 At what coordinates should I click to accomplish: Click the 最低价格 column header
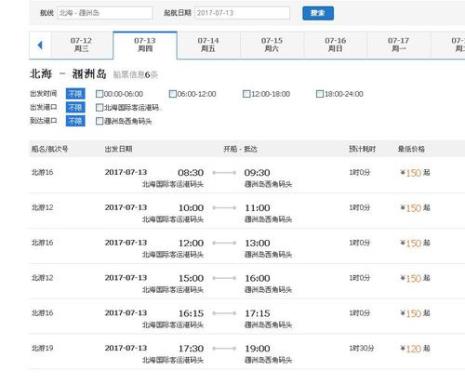click(x=411, y=149)
